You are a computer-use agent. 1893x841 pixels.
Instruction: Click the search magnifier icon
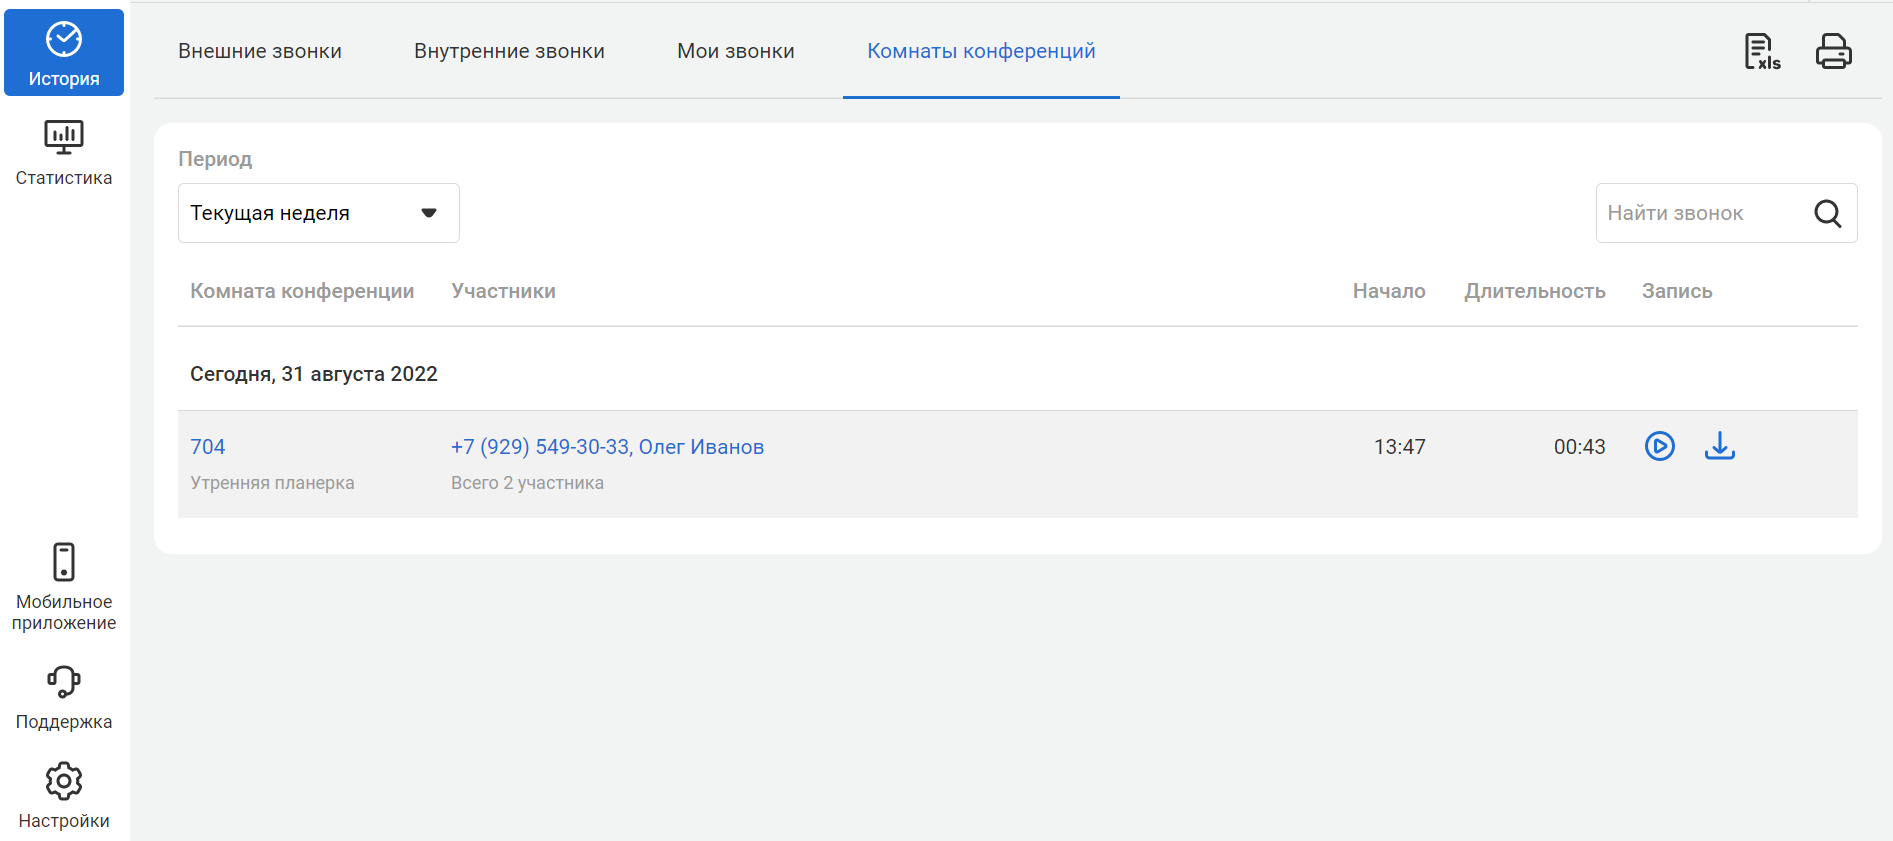coord(1827,213)
